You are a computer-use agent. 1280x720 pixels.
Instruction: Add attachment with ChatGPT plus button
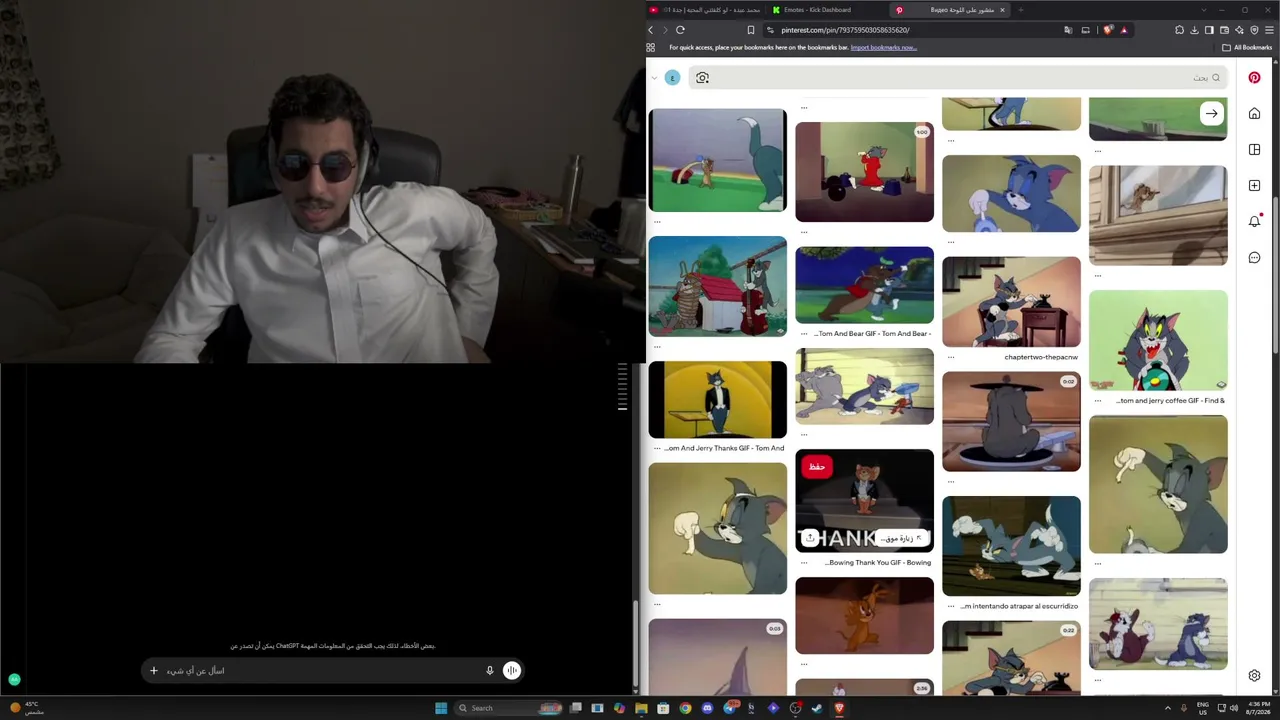[154, 671]
